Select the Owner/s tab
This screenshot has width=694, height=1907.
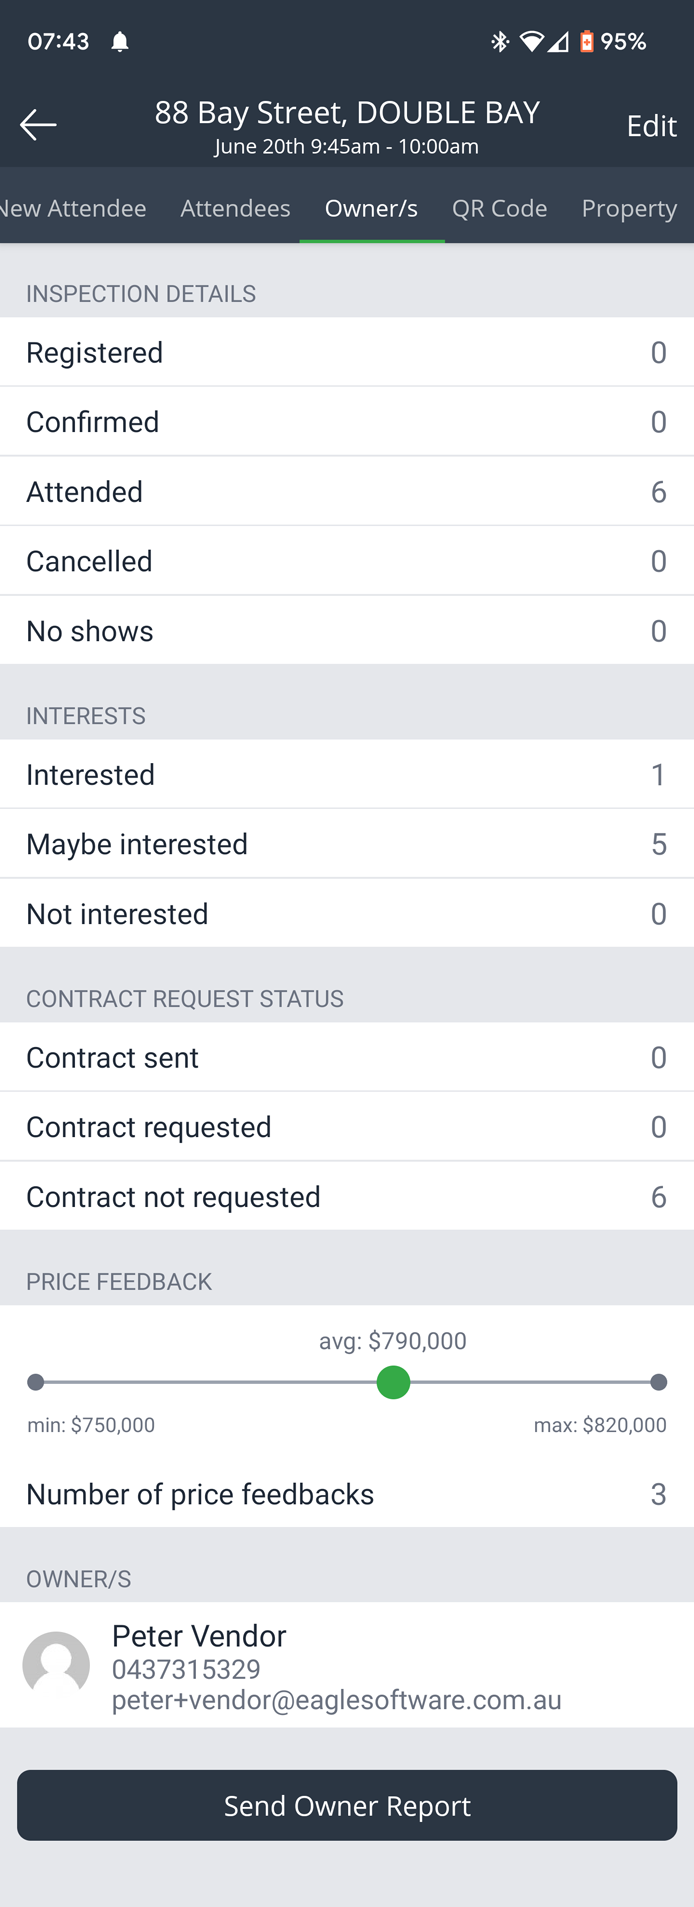tap(371, 208)
